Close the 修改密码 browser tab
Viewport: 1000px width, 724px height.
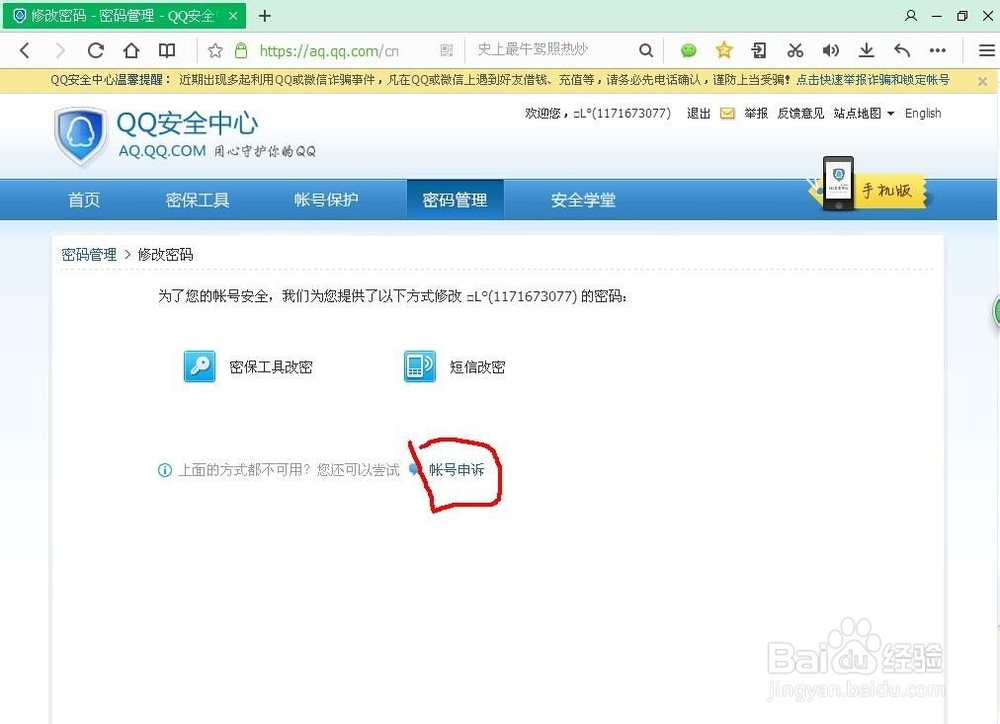click(233, 16)
